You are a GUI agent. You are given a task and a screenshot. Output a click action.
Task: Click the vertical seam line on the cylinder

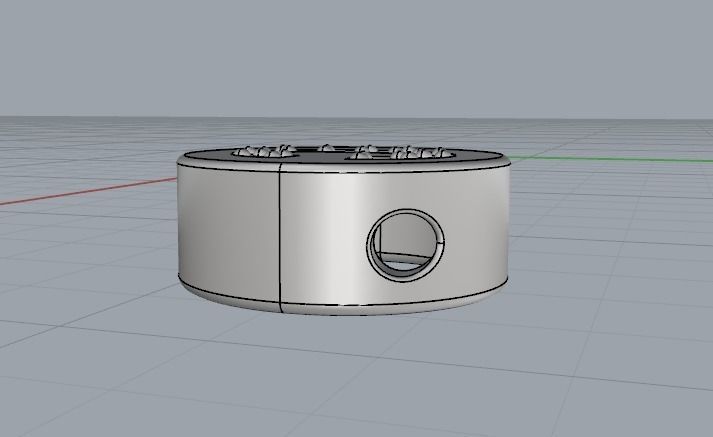(280, 238)
